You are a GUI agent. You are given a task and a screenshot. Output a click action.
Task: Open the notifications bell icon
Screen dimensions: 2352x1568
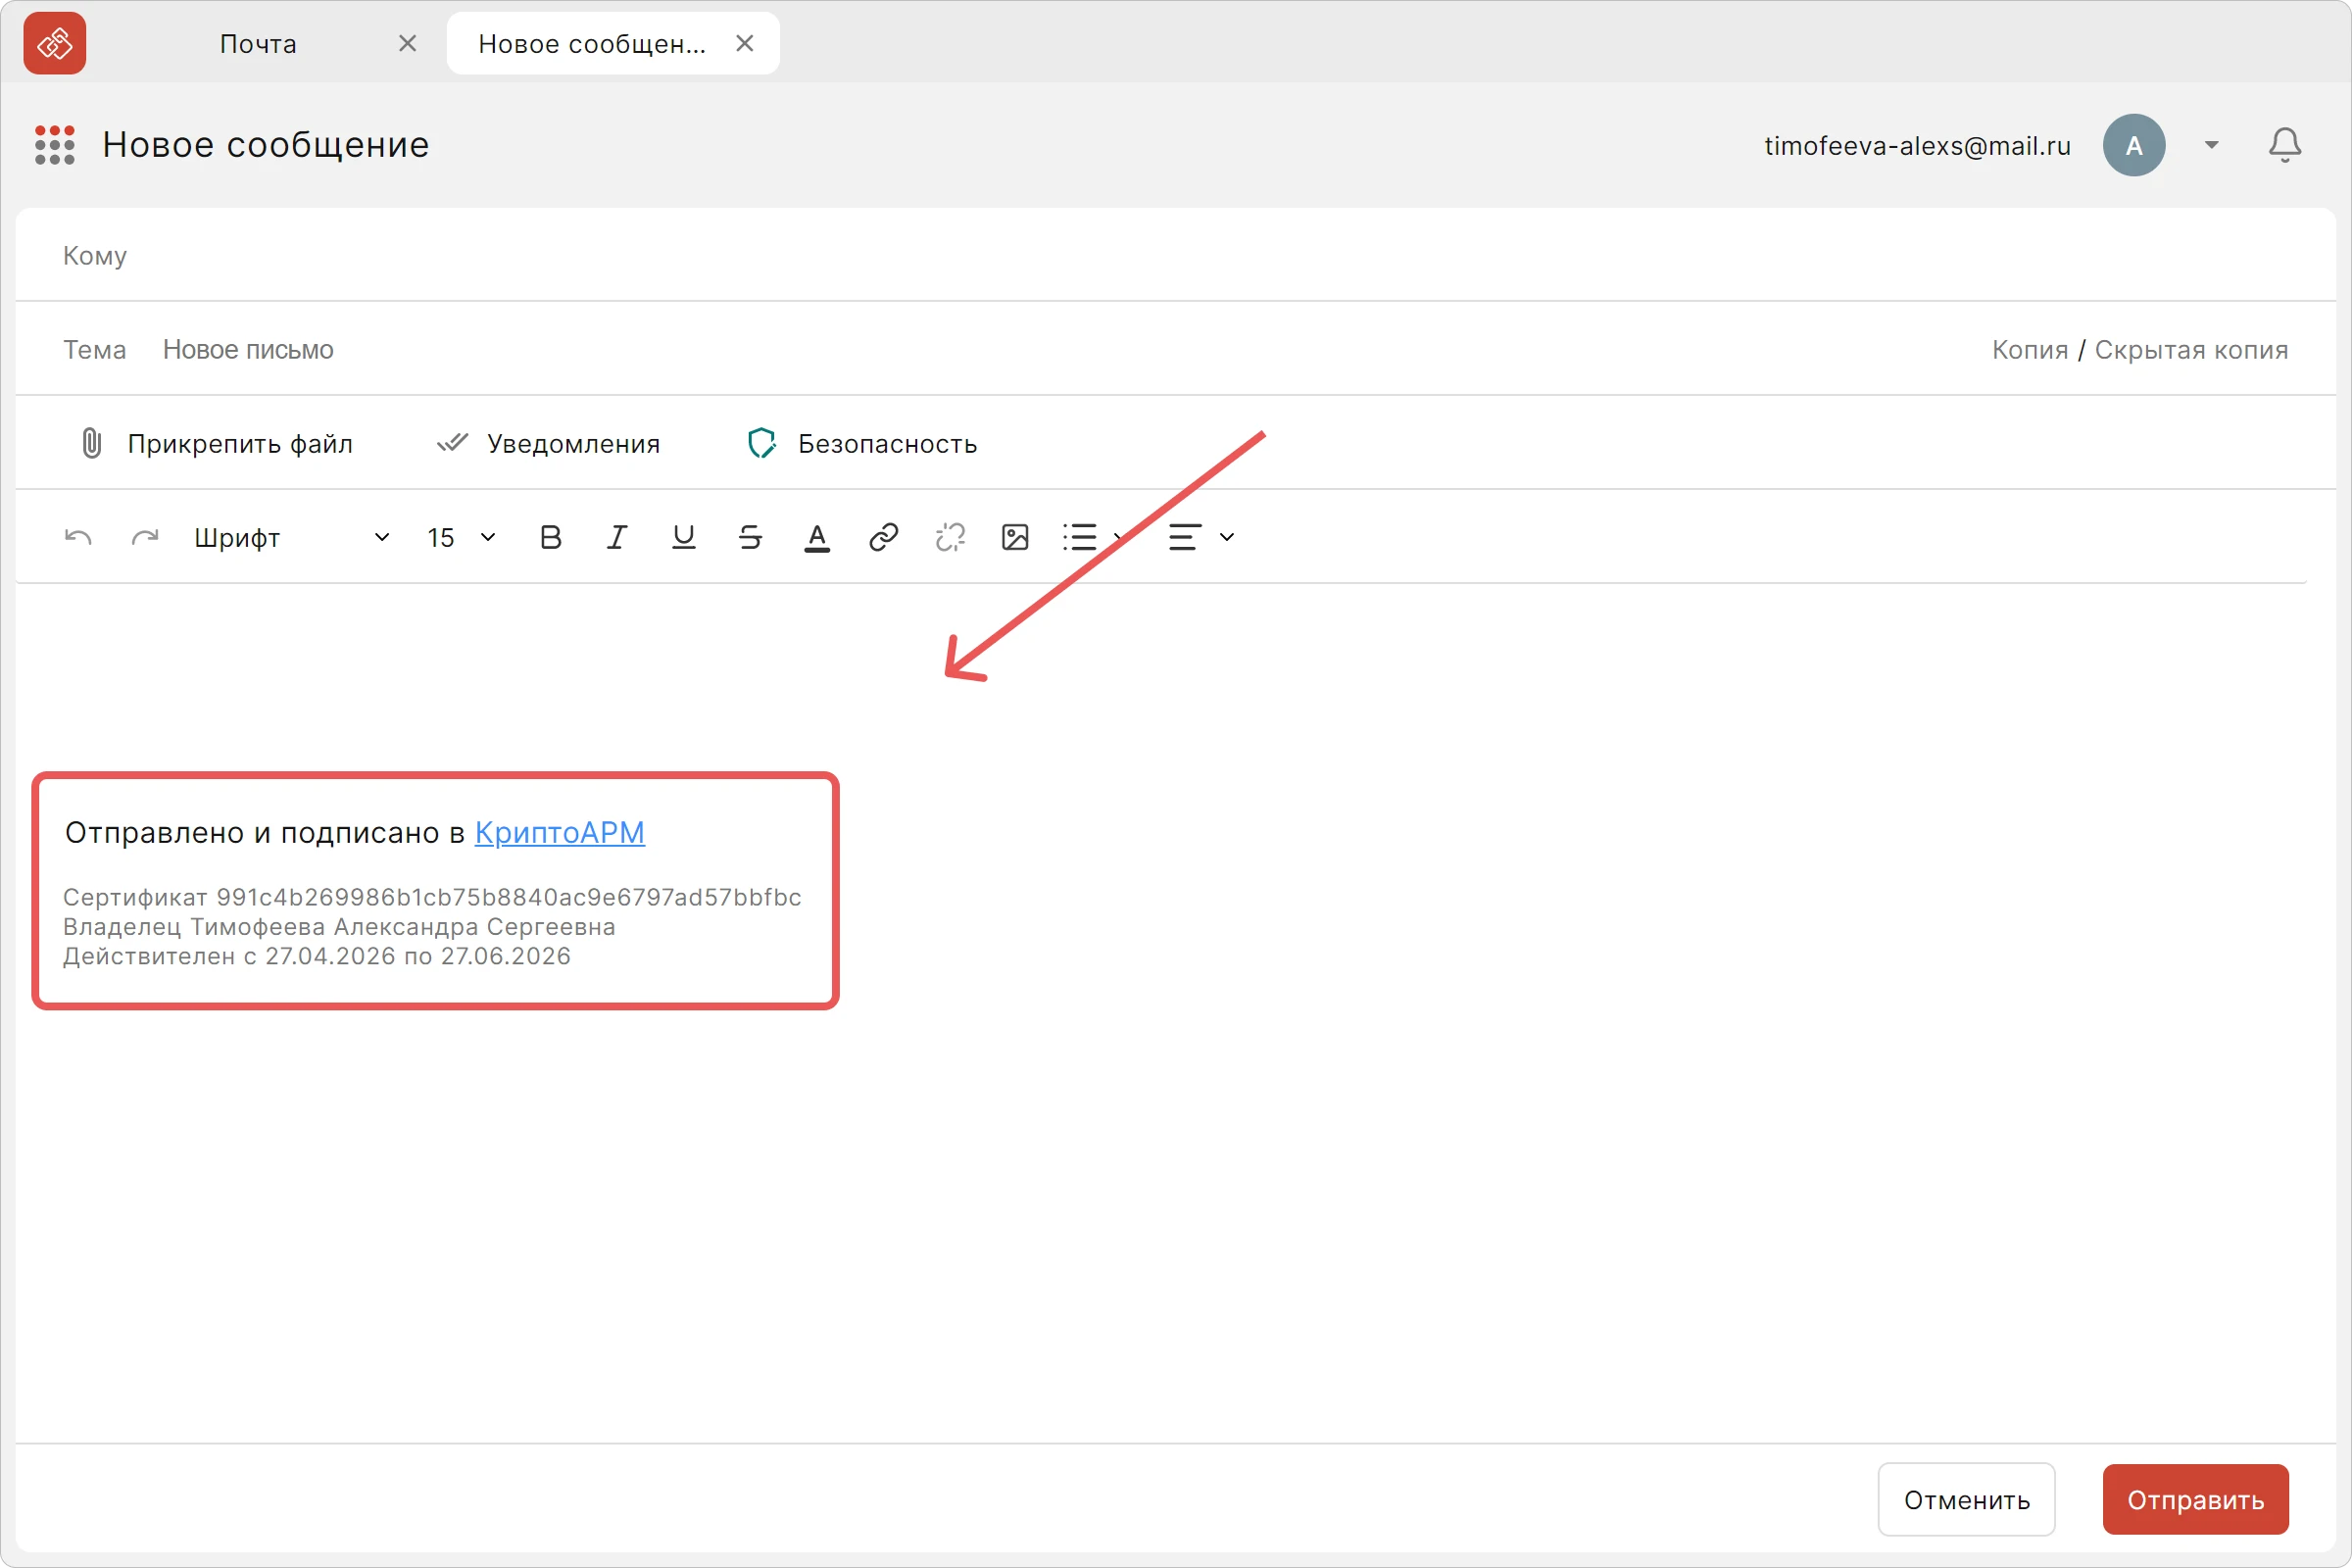point(2284,145)
